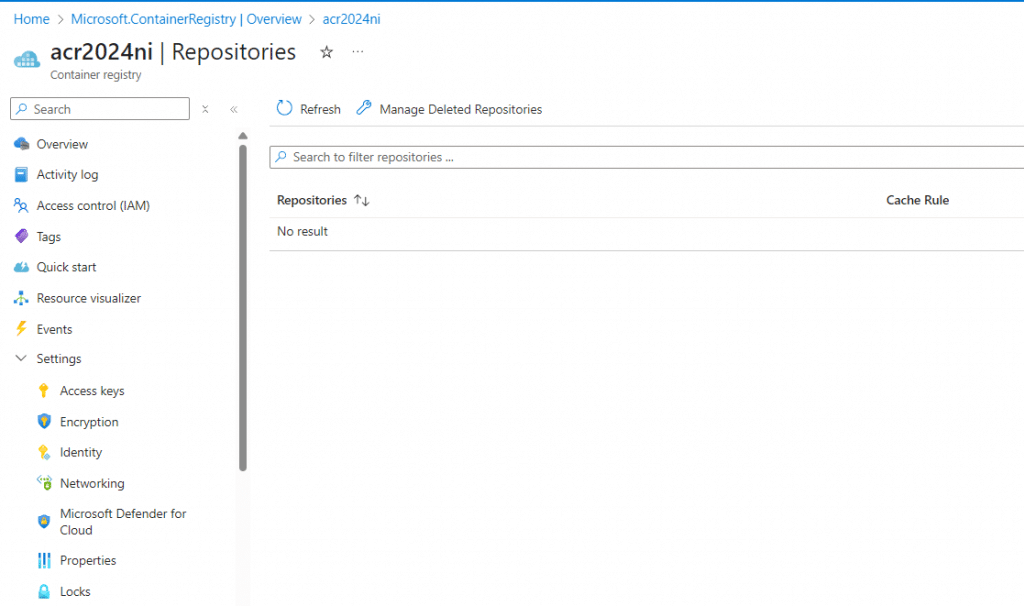Open Microsoft Defender for Cloud
Image resolution: width=1024 pixels, height=606 pixels.
[x=122, y=522]
